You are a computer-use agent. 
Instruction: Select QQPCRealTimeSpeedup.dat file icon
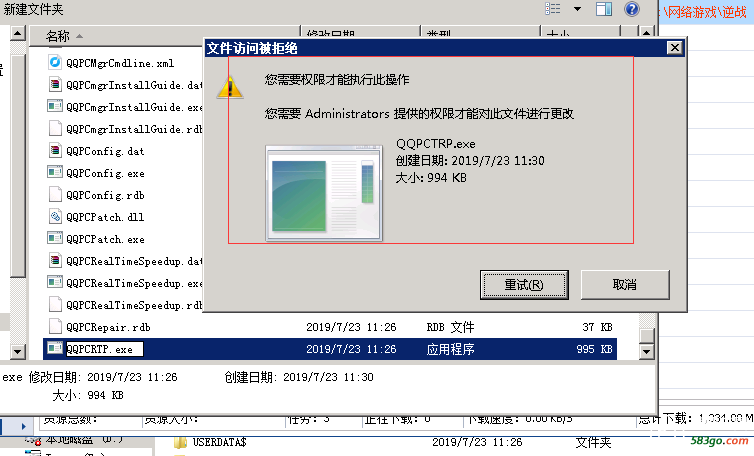[x=55, y=260]
